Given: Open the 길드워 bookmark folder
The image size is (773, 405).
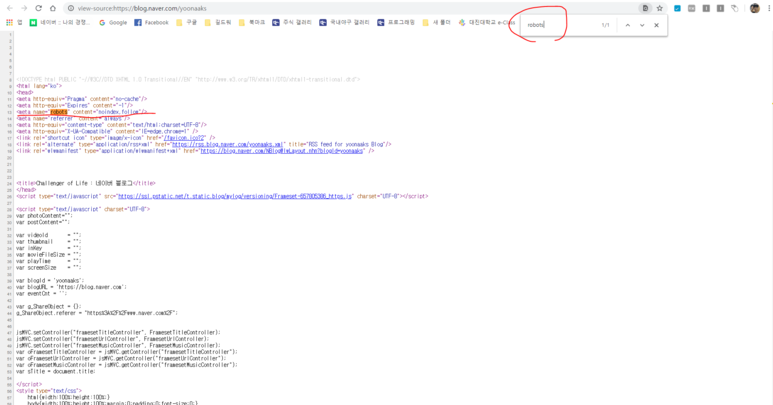Looking at the screenshot, I should pyautogui.click(x=217, y=22).
